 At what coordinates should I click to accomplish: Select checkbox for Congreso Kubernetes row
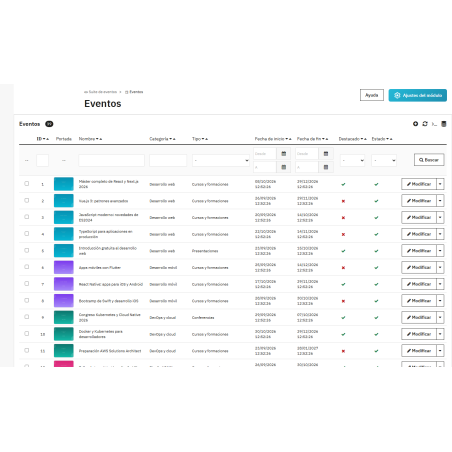[x=27, y=317]
